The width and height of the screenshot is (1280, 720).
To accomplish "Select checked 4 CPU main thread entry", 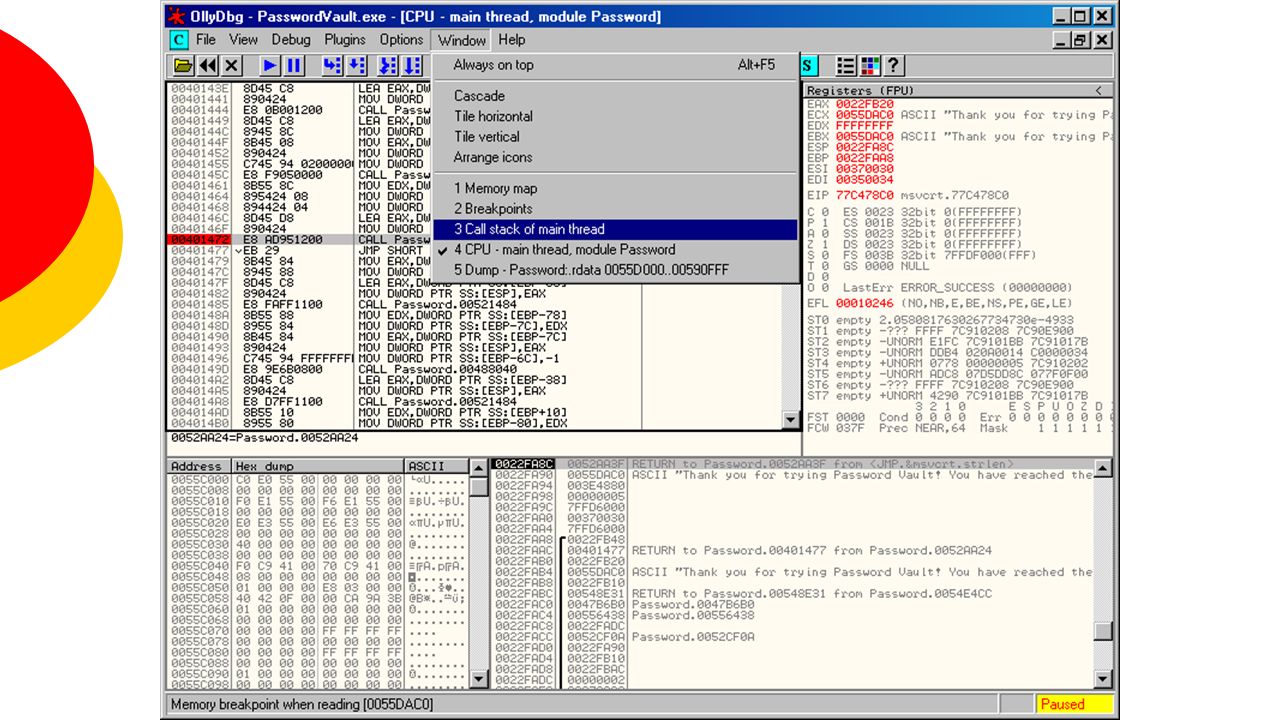I will coord(615,250).
